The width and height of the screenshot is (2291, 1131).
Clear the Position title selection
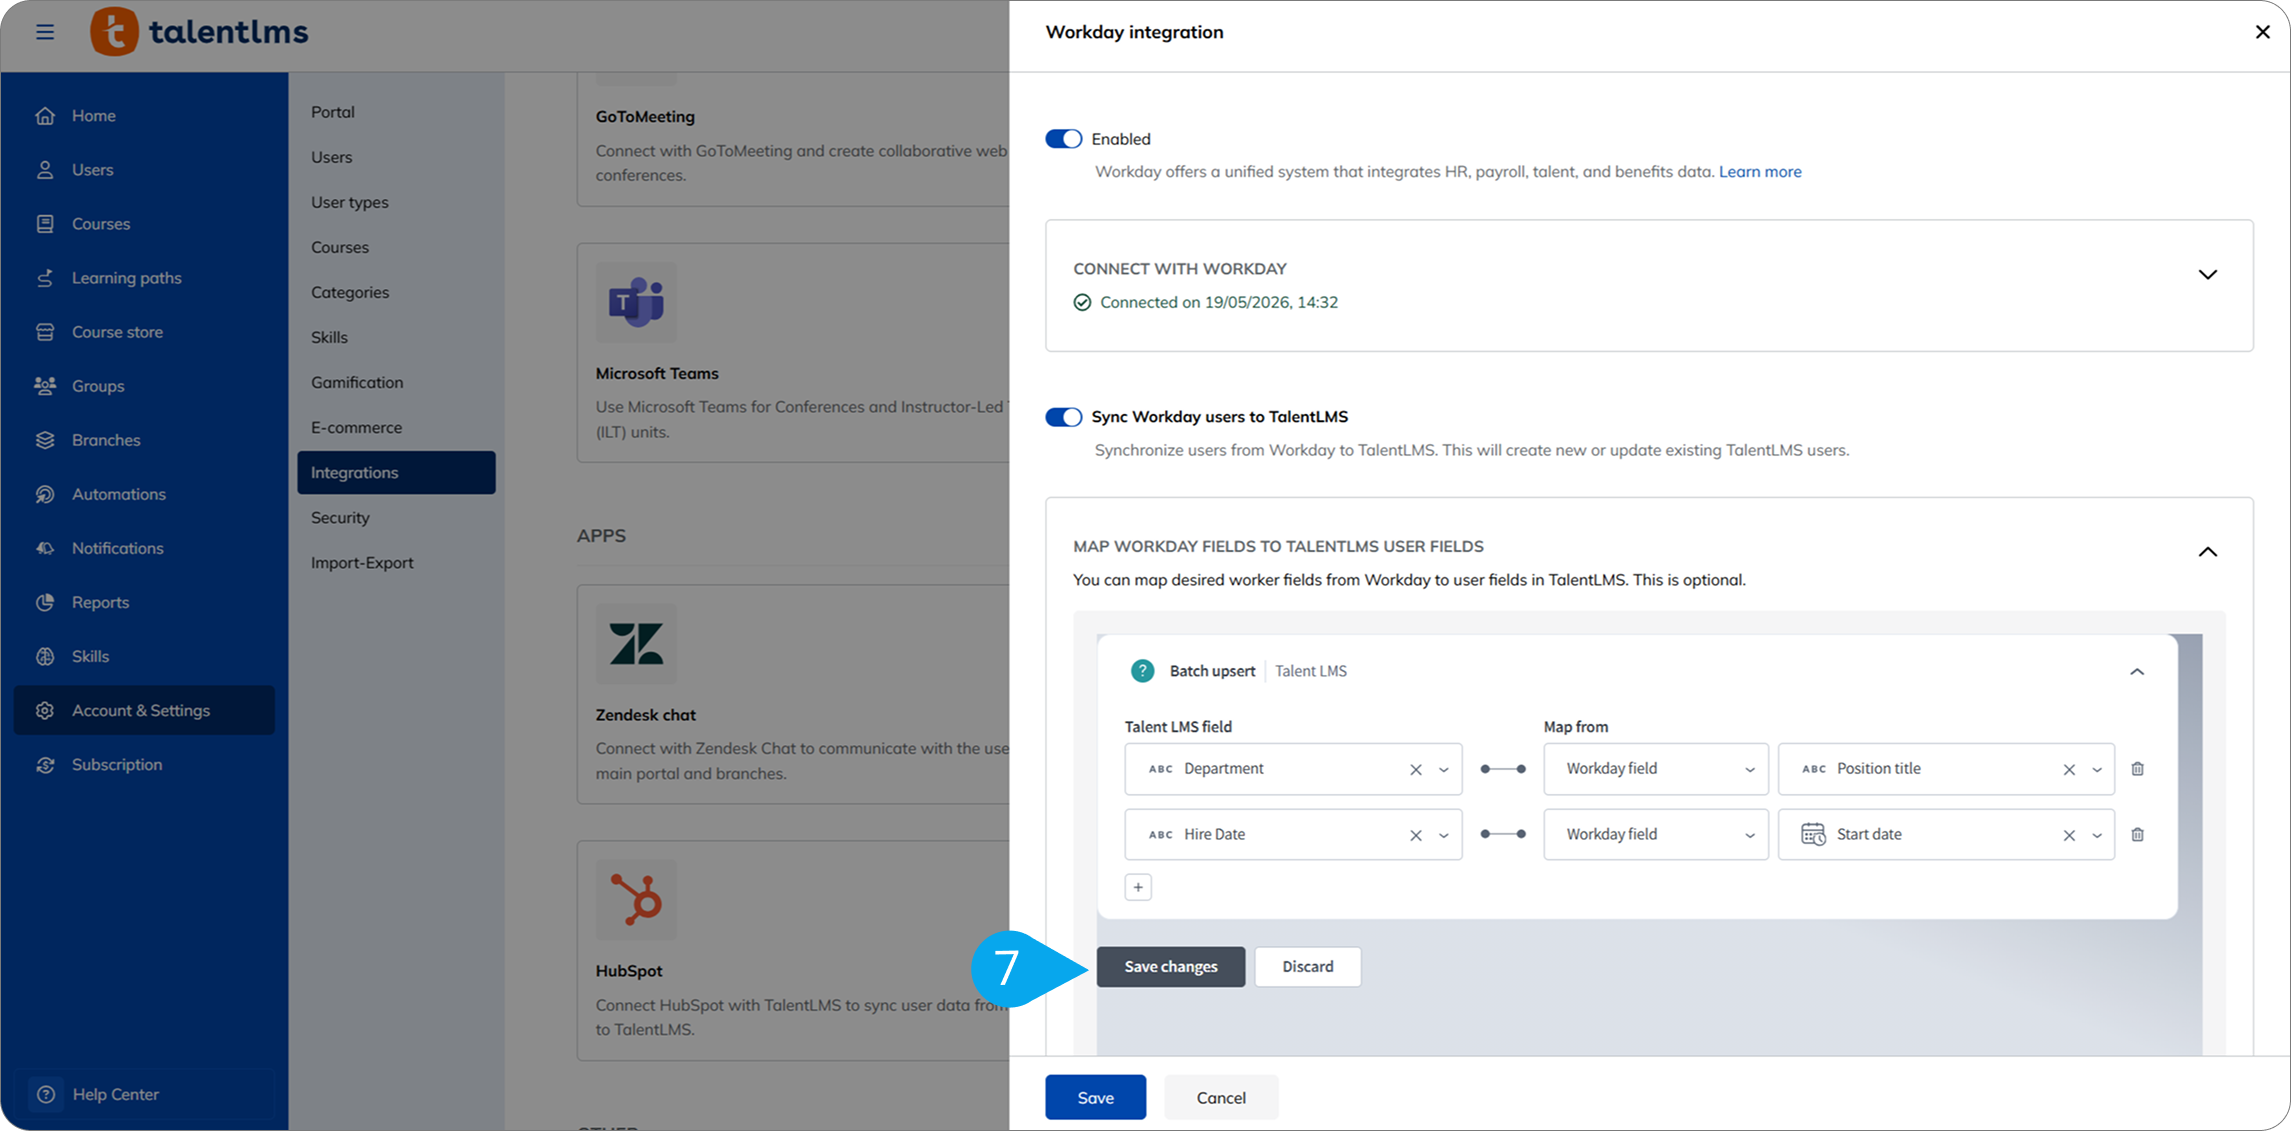coord(2069,770)
